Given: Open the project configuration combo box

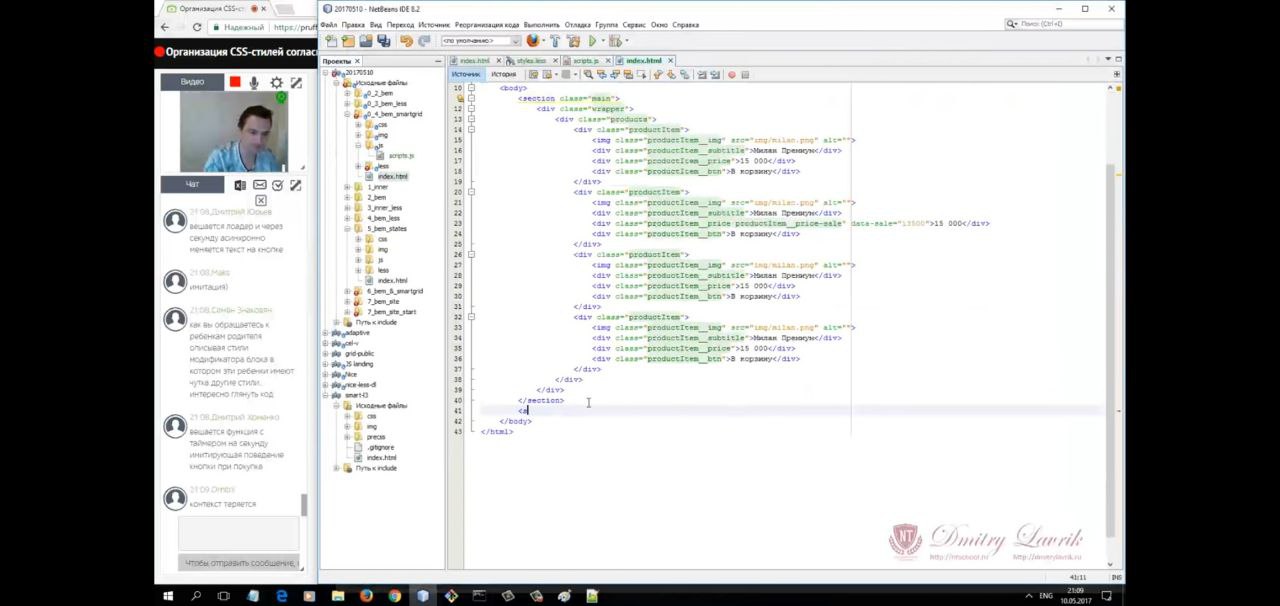Looking at the screenshot, I should pos(481,41).
